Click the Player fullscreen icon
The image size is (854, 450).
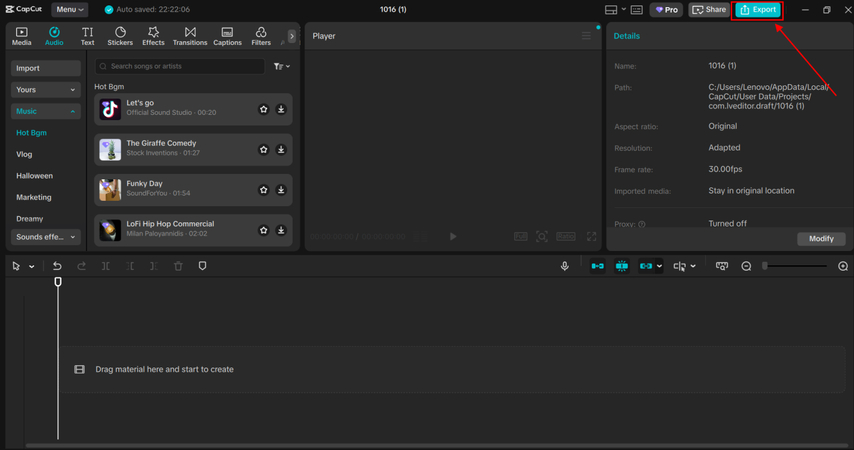(591, 236)
